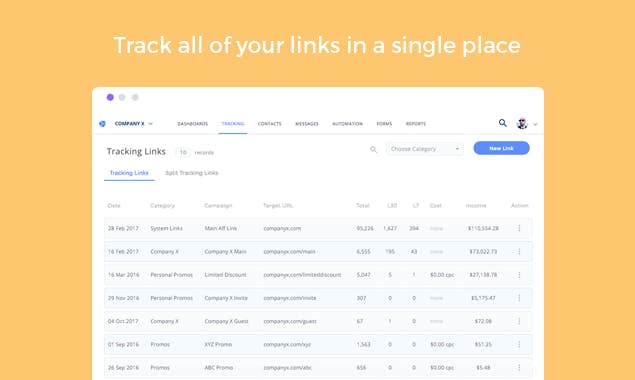The width and height of the screenshot is (635, 380).
Task: Open the Forms menu
Action: click(x=384, y=124)
